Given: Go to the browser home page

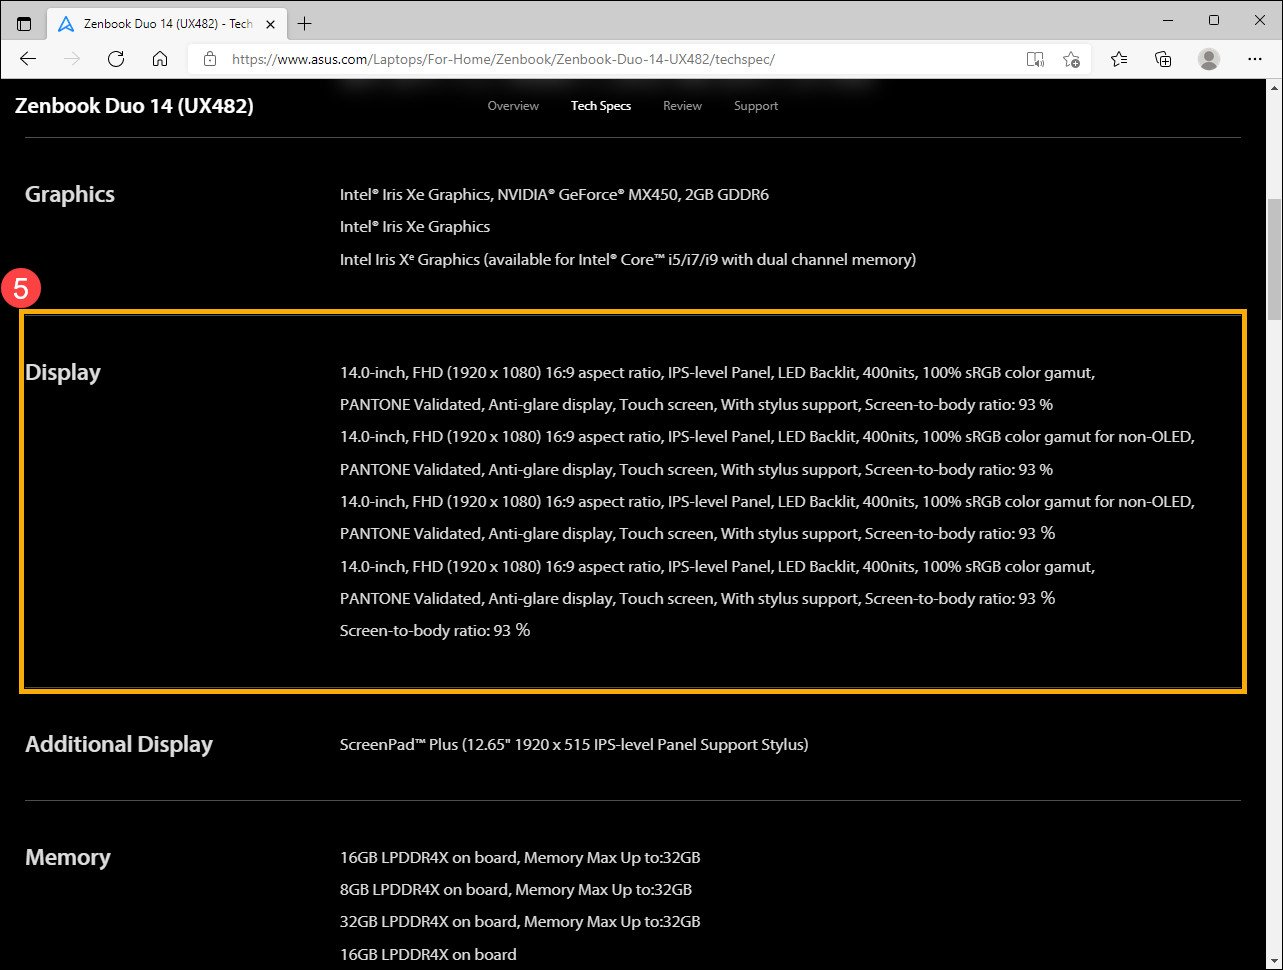Looking at the screenshot, I should point(160,59).
